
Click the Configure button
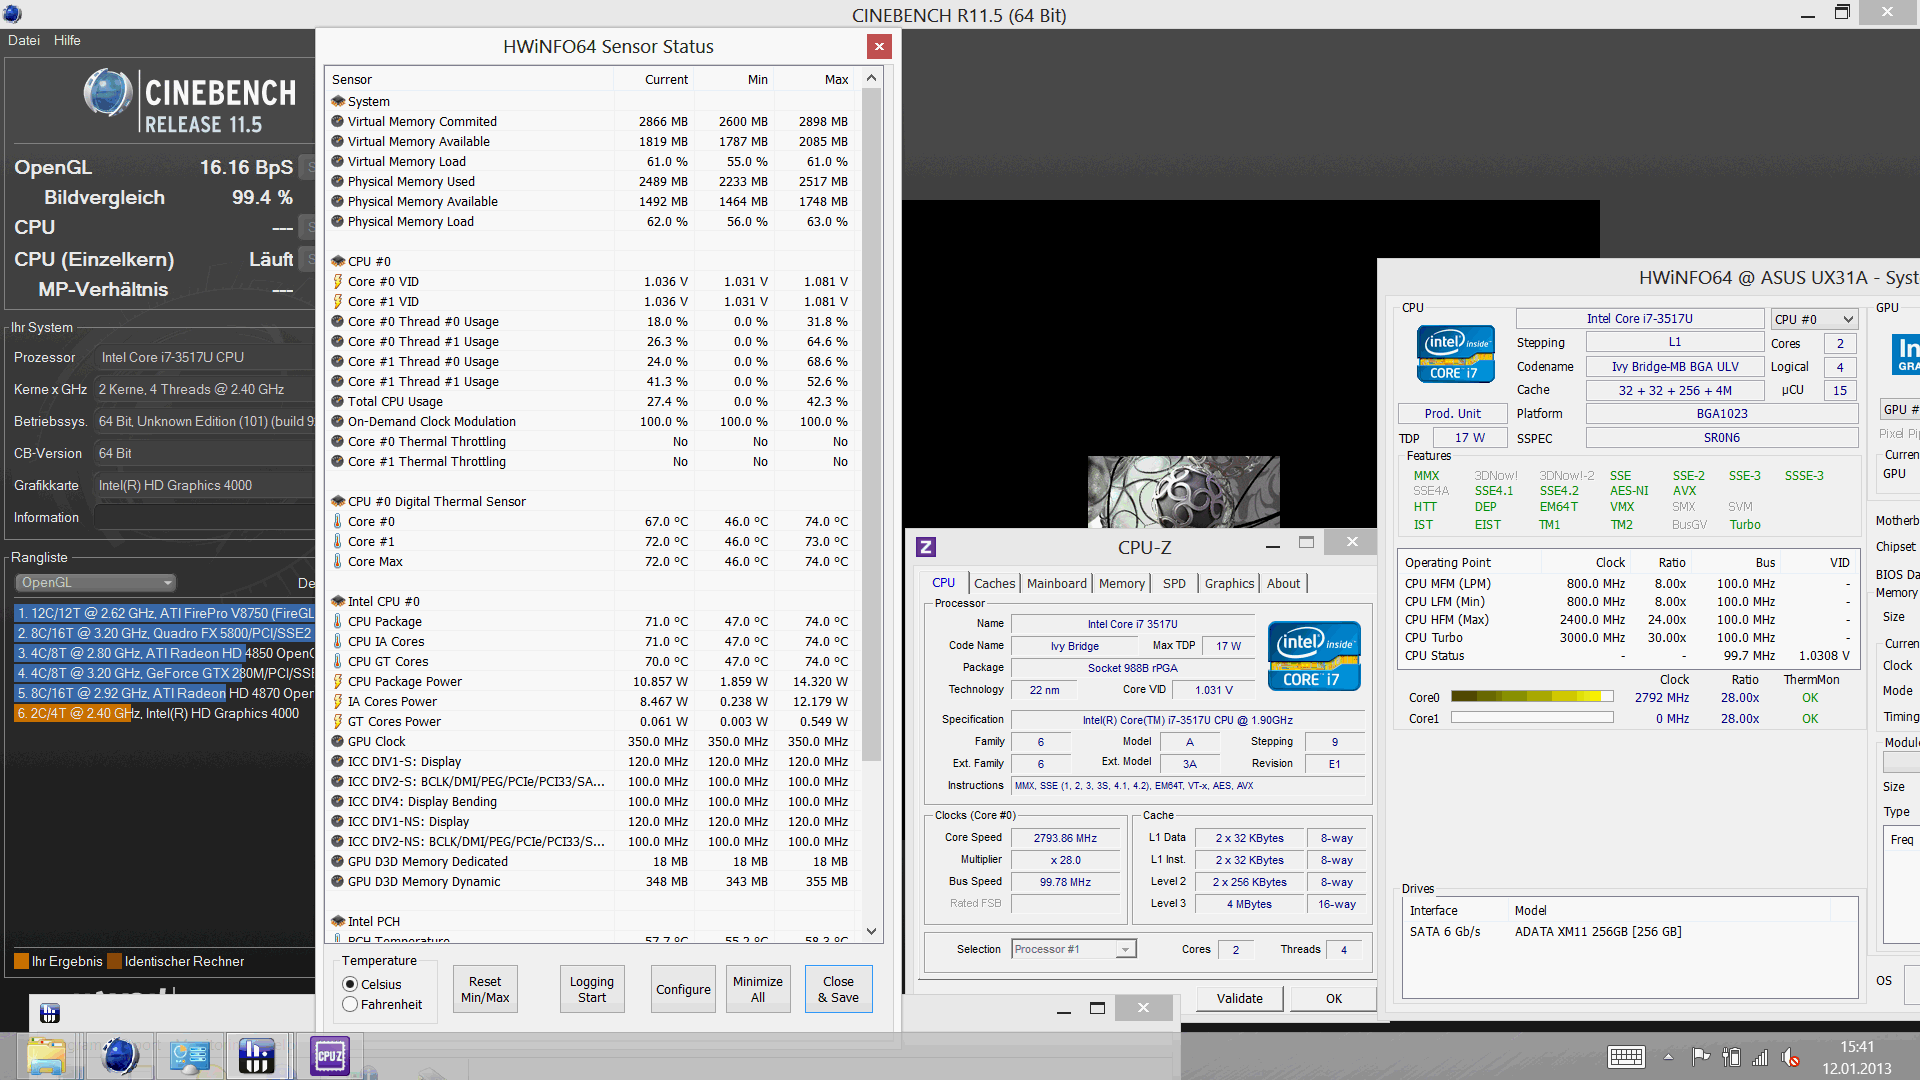coord(683,989)
